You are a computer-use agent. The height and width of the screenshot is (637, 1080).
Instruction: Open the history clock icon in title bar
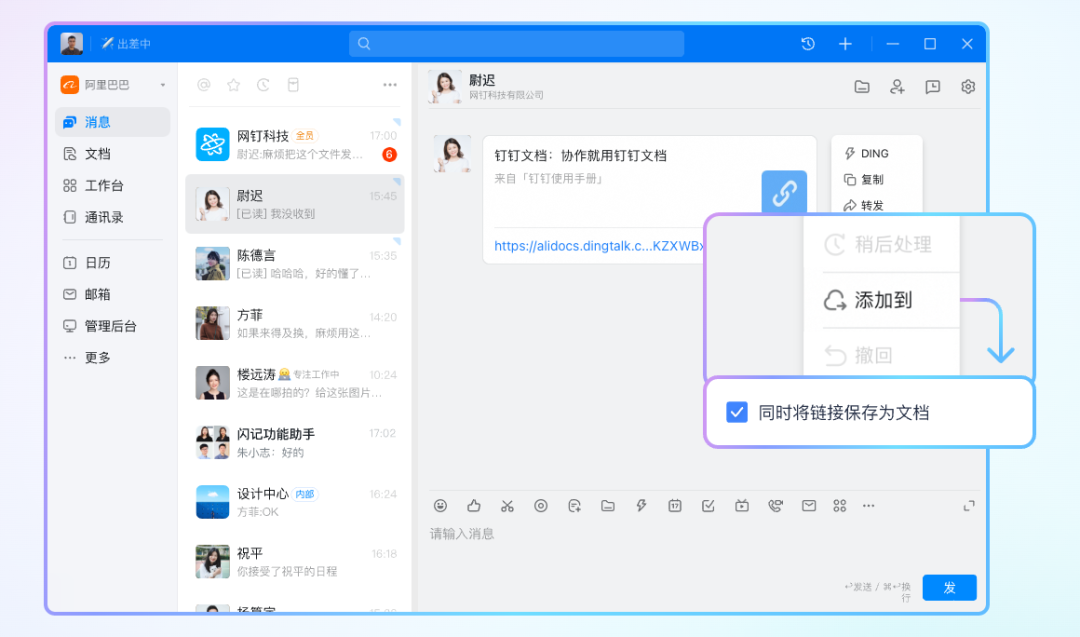click(x=808, y=44)
